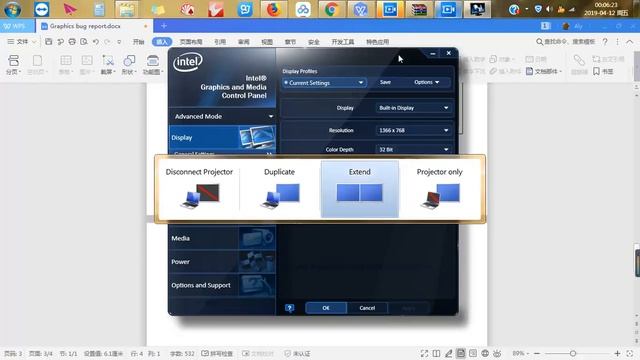Open the Color Depth 32 Bit dropdown
Screen dimensions: 640x360
pos(413,149)
